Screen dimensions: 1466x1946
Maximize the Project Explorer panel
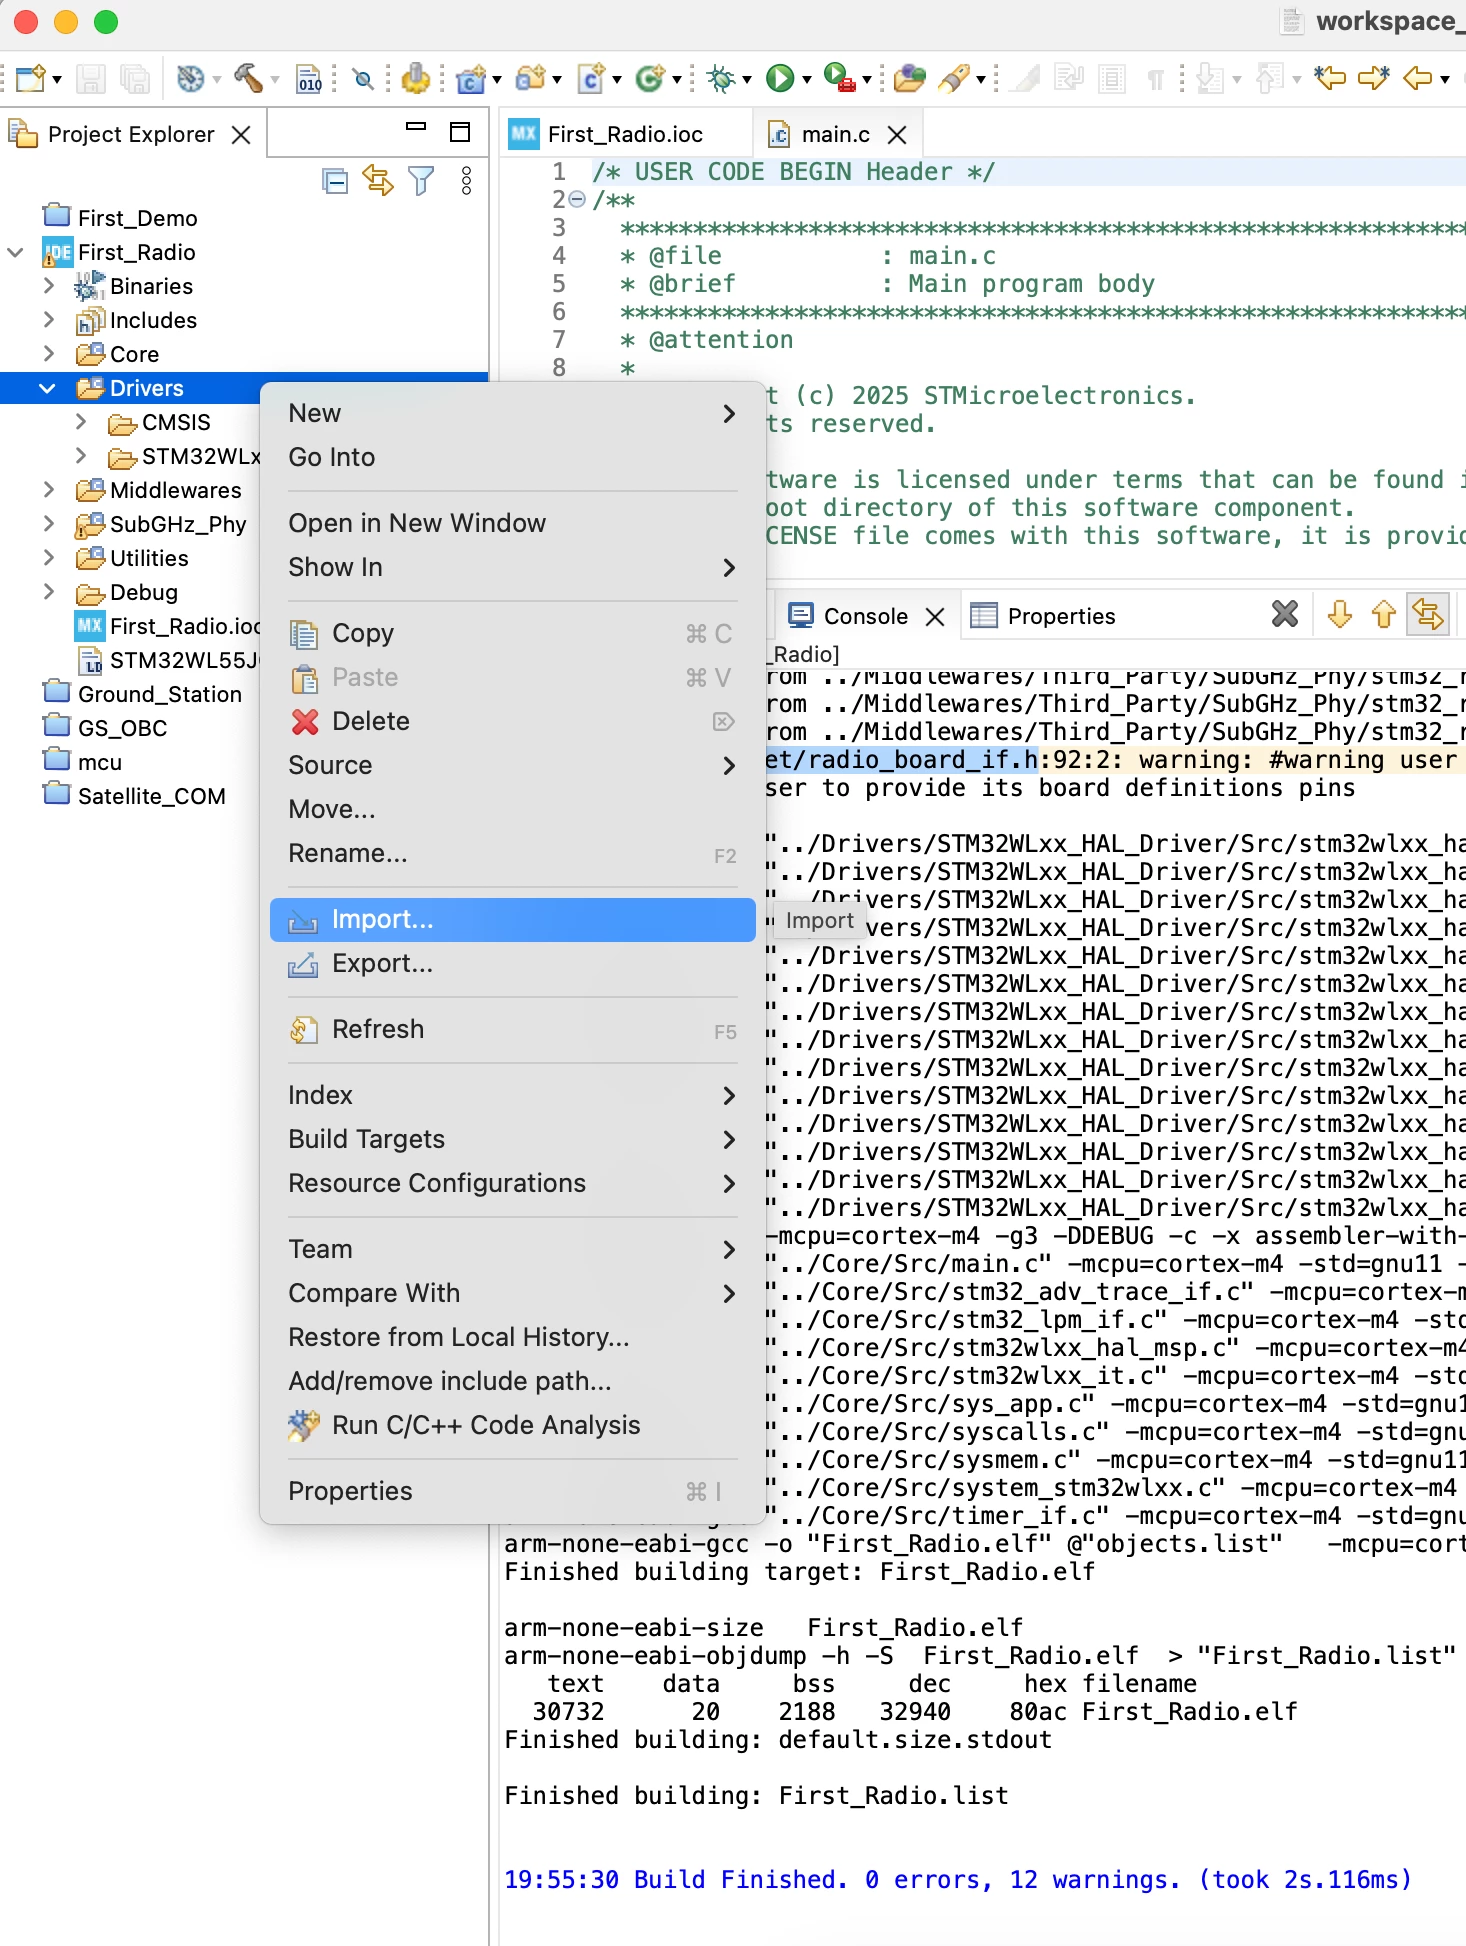pyautogui.click(x=460, y=132)
